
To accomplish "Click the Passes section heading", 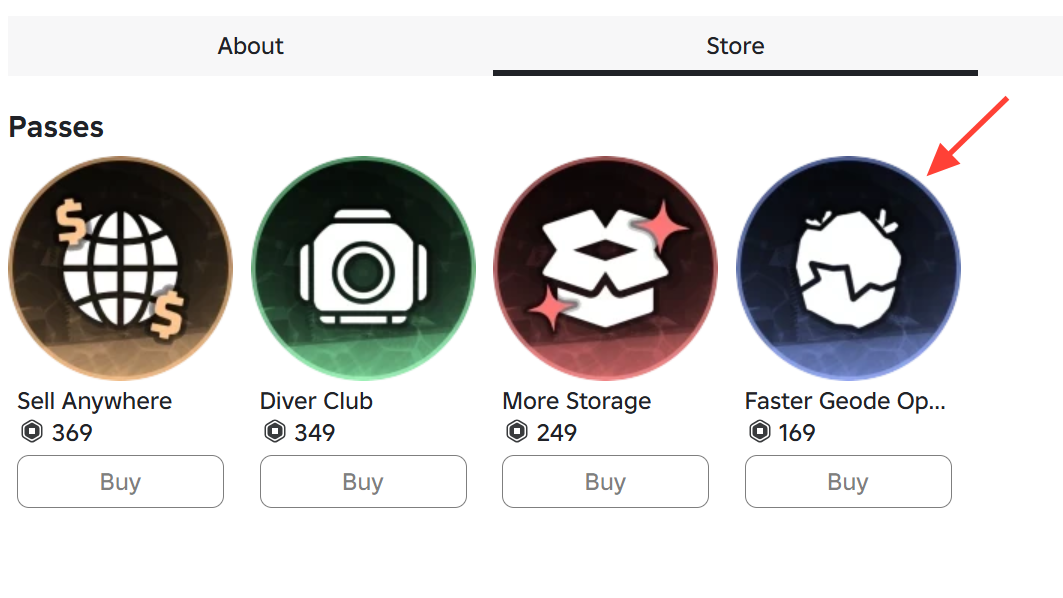I will 56,127.
